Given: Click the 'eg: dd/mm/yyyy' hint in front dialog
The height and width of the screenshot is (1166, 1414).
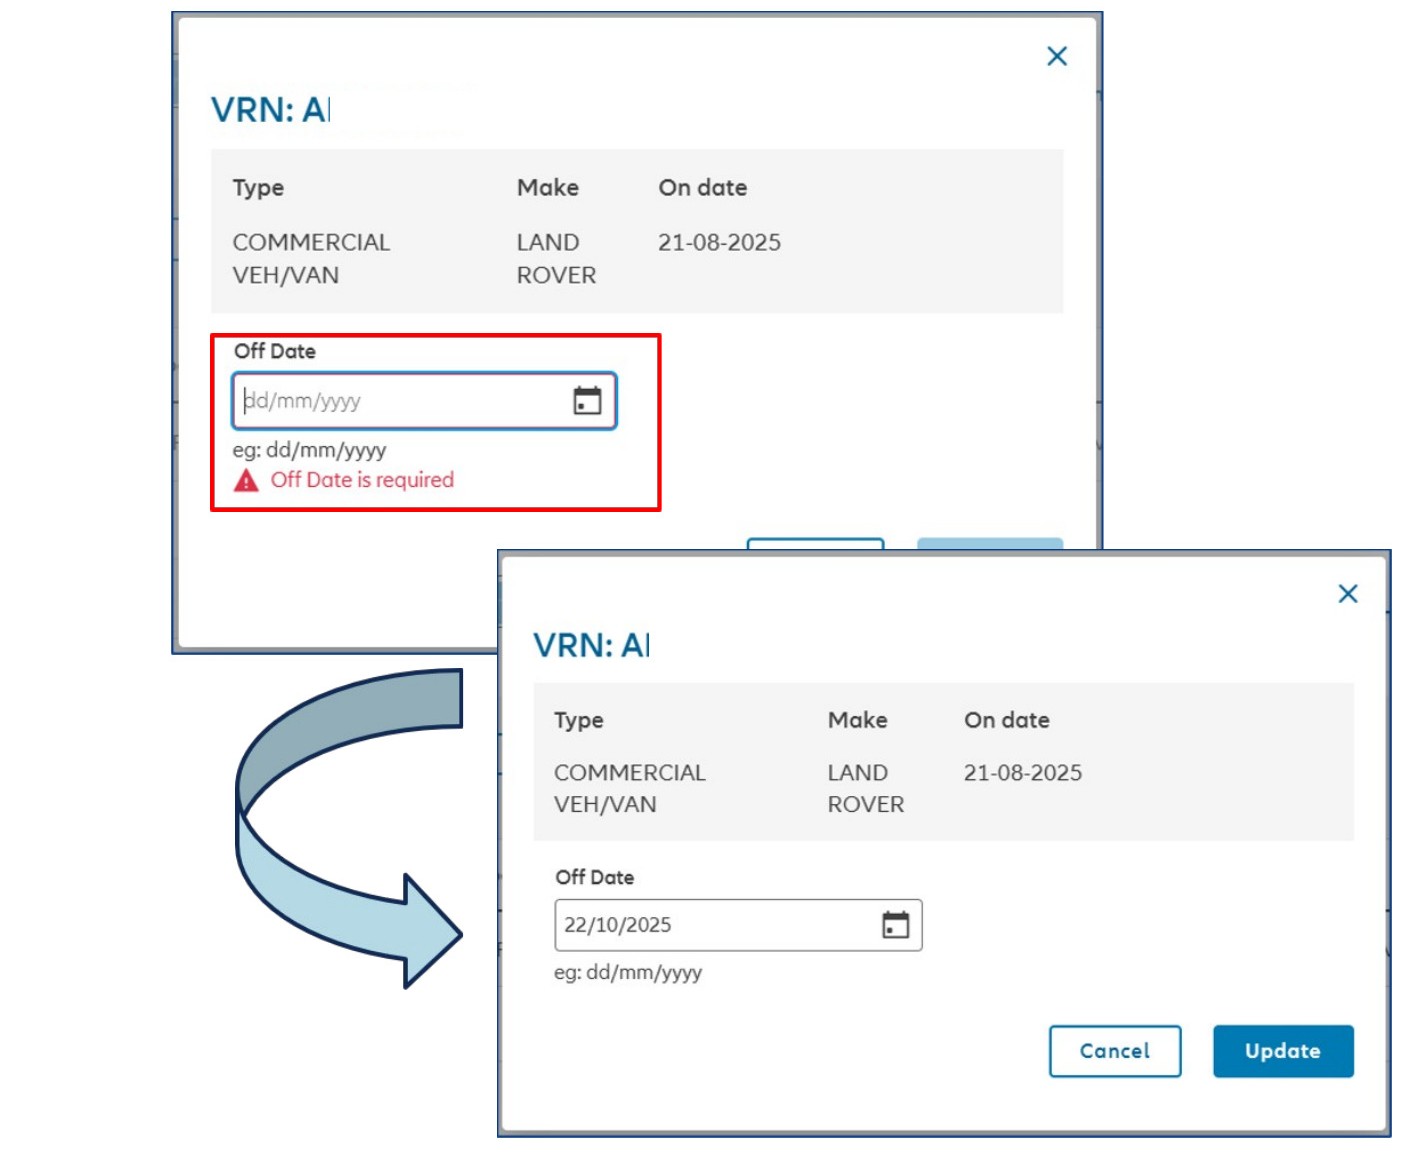Looking at the screenshot, I should coord(628,972).
